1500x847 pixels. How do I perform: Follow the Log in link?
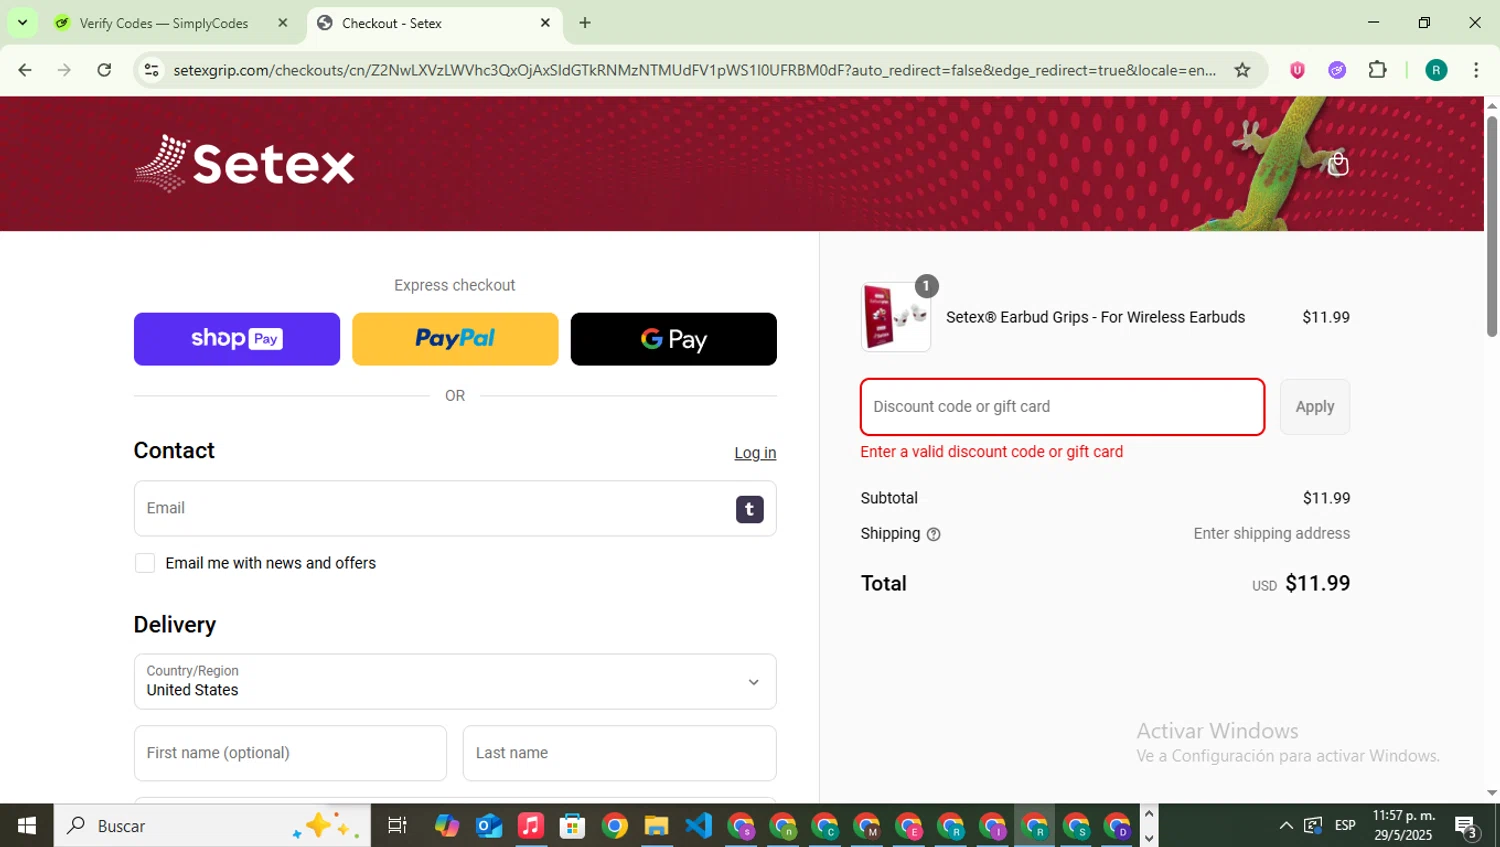point(755,453)
